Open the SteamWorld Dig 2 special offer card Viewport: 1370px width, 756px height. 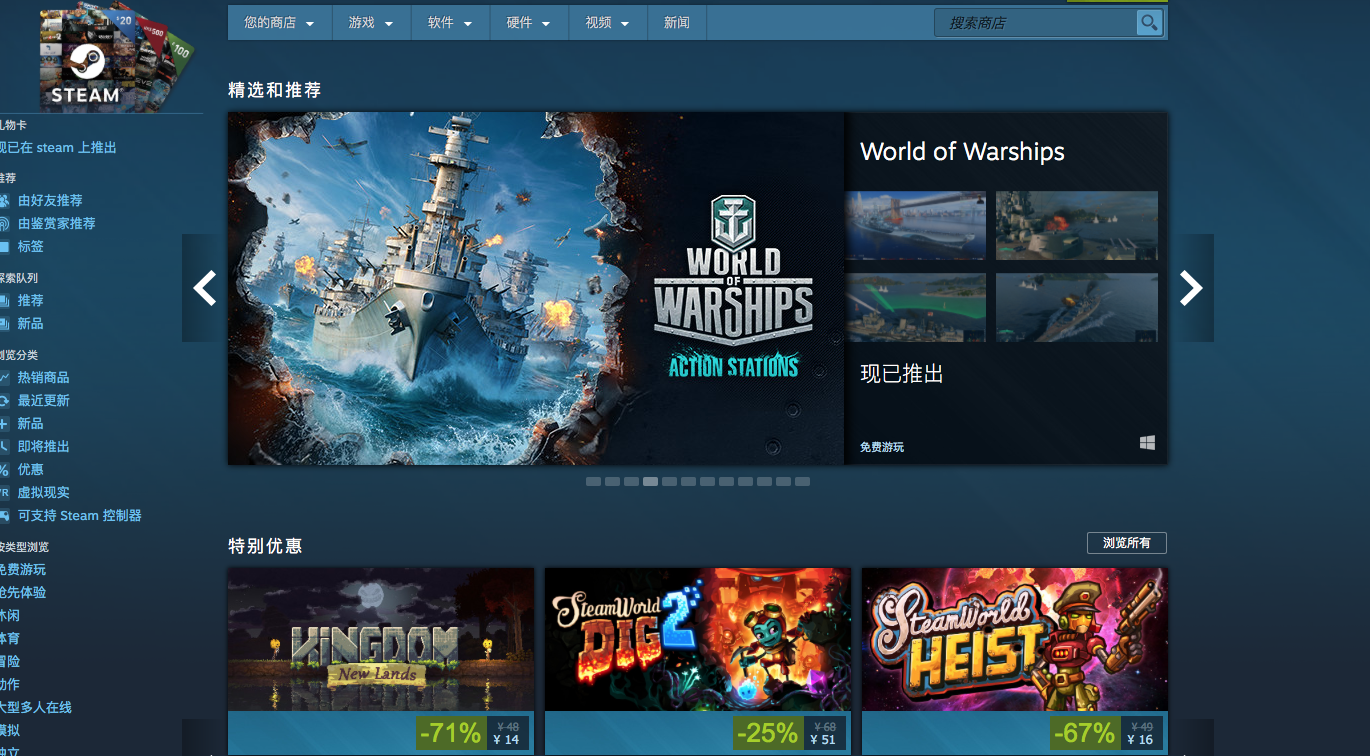pyautogui.click(x=698, y=661)
